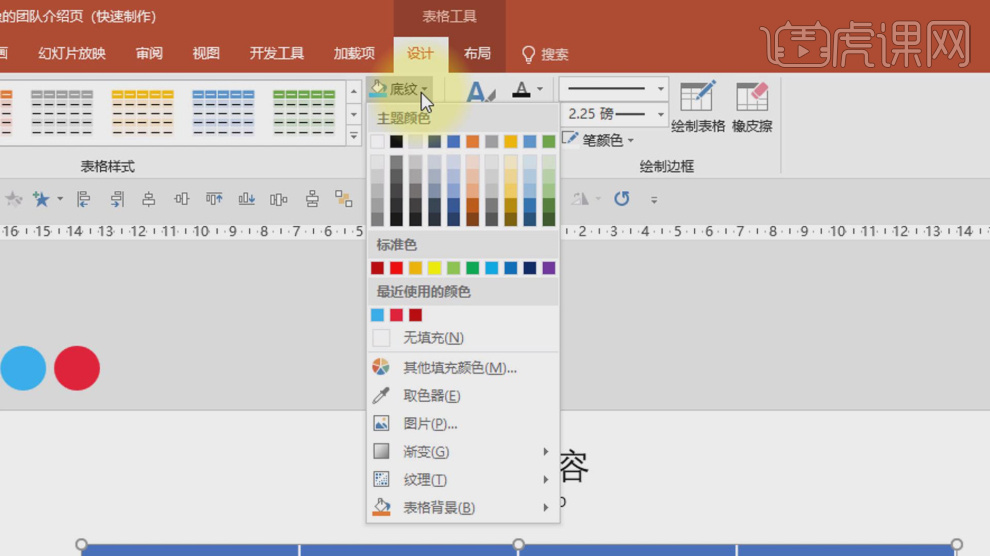This screenshot has width=990, height=556.
Task: Click the align bottom icon
Action: click(x=247, y=199)
